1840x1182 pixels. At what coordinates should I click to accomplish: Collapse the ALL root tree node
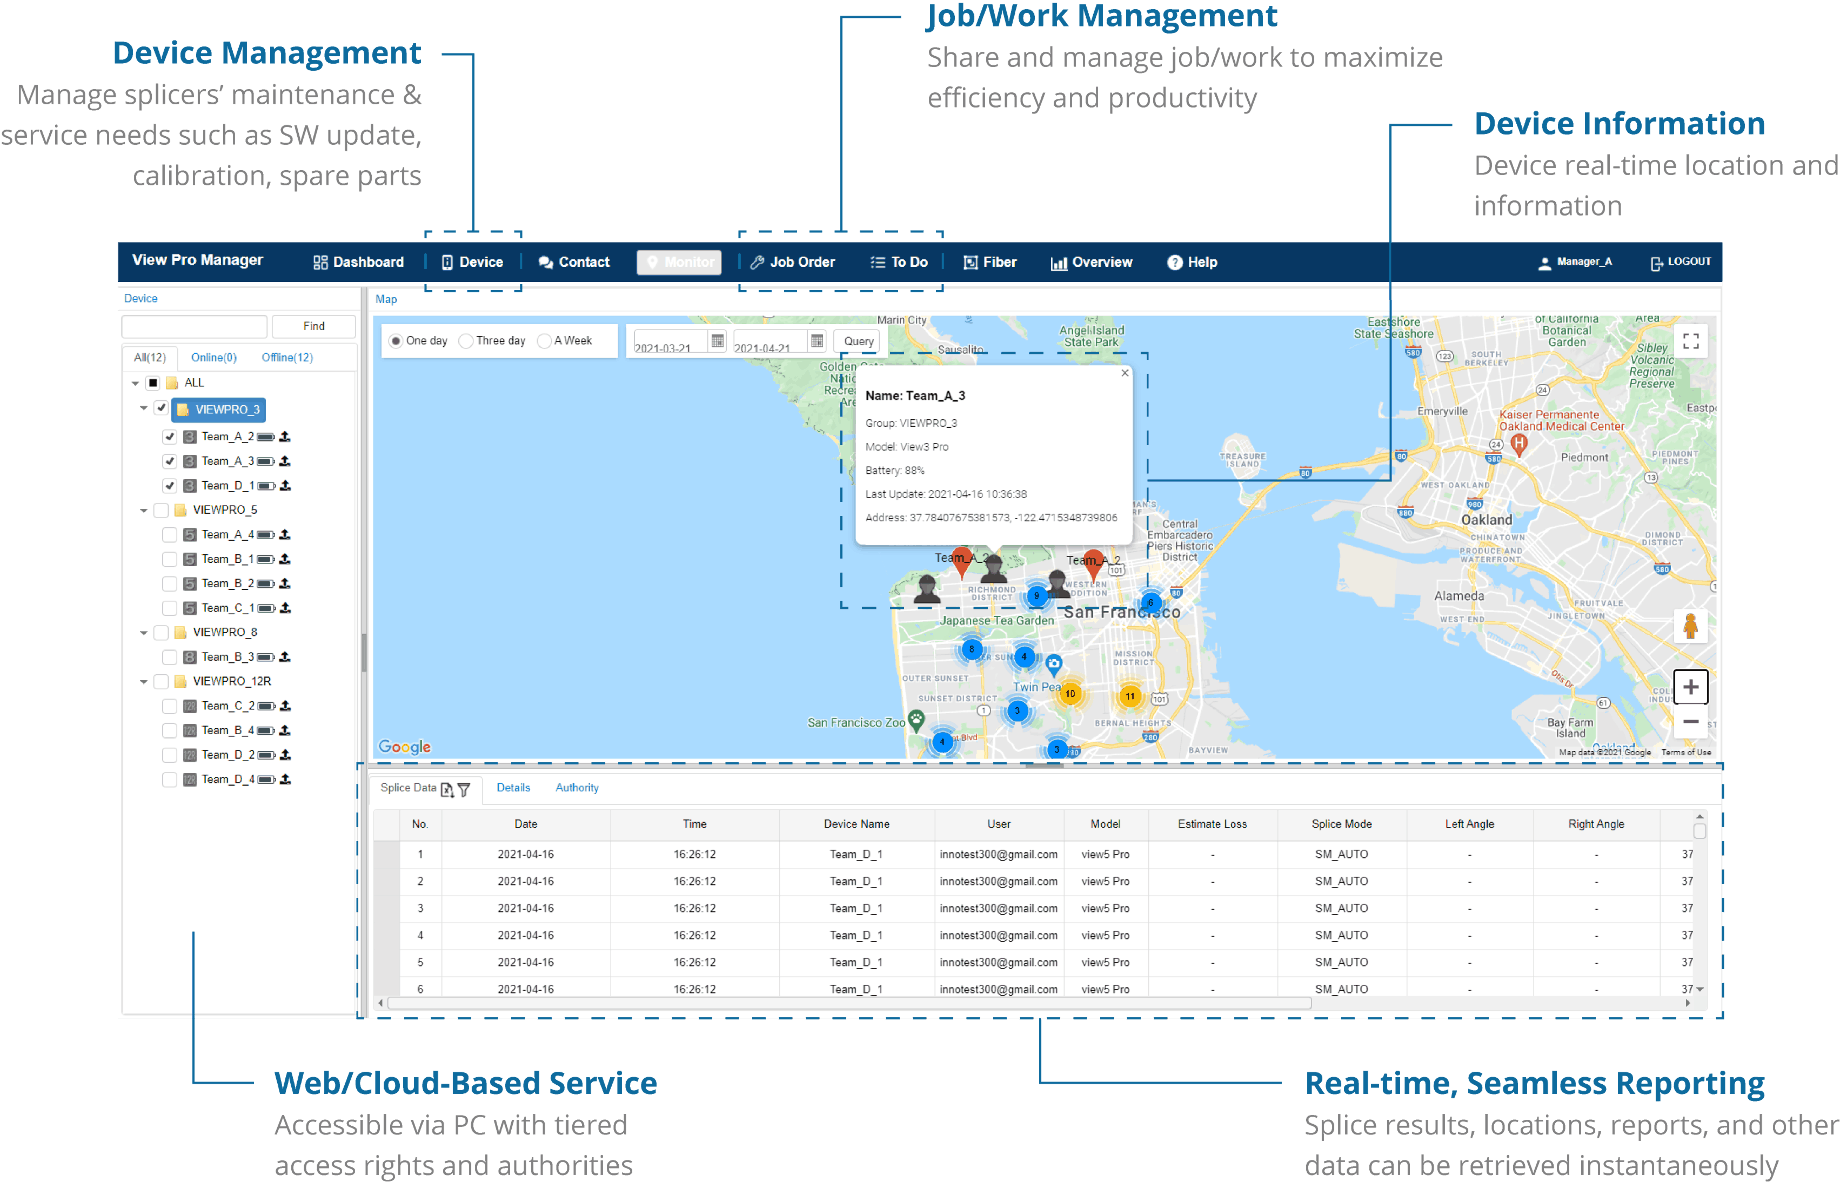(135, 383)
